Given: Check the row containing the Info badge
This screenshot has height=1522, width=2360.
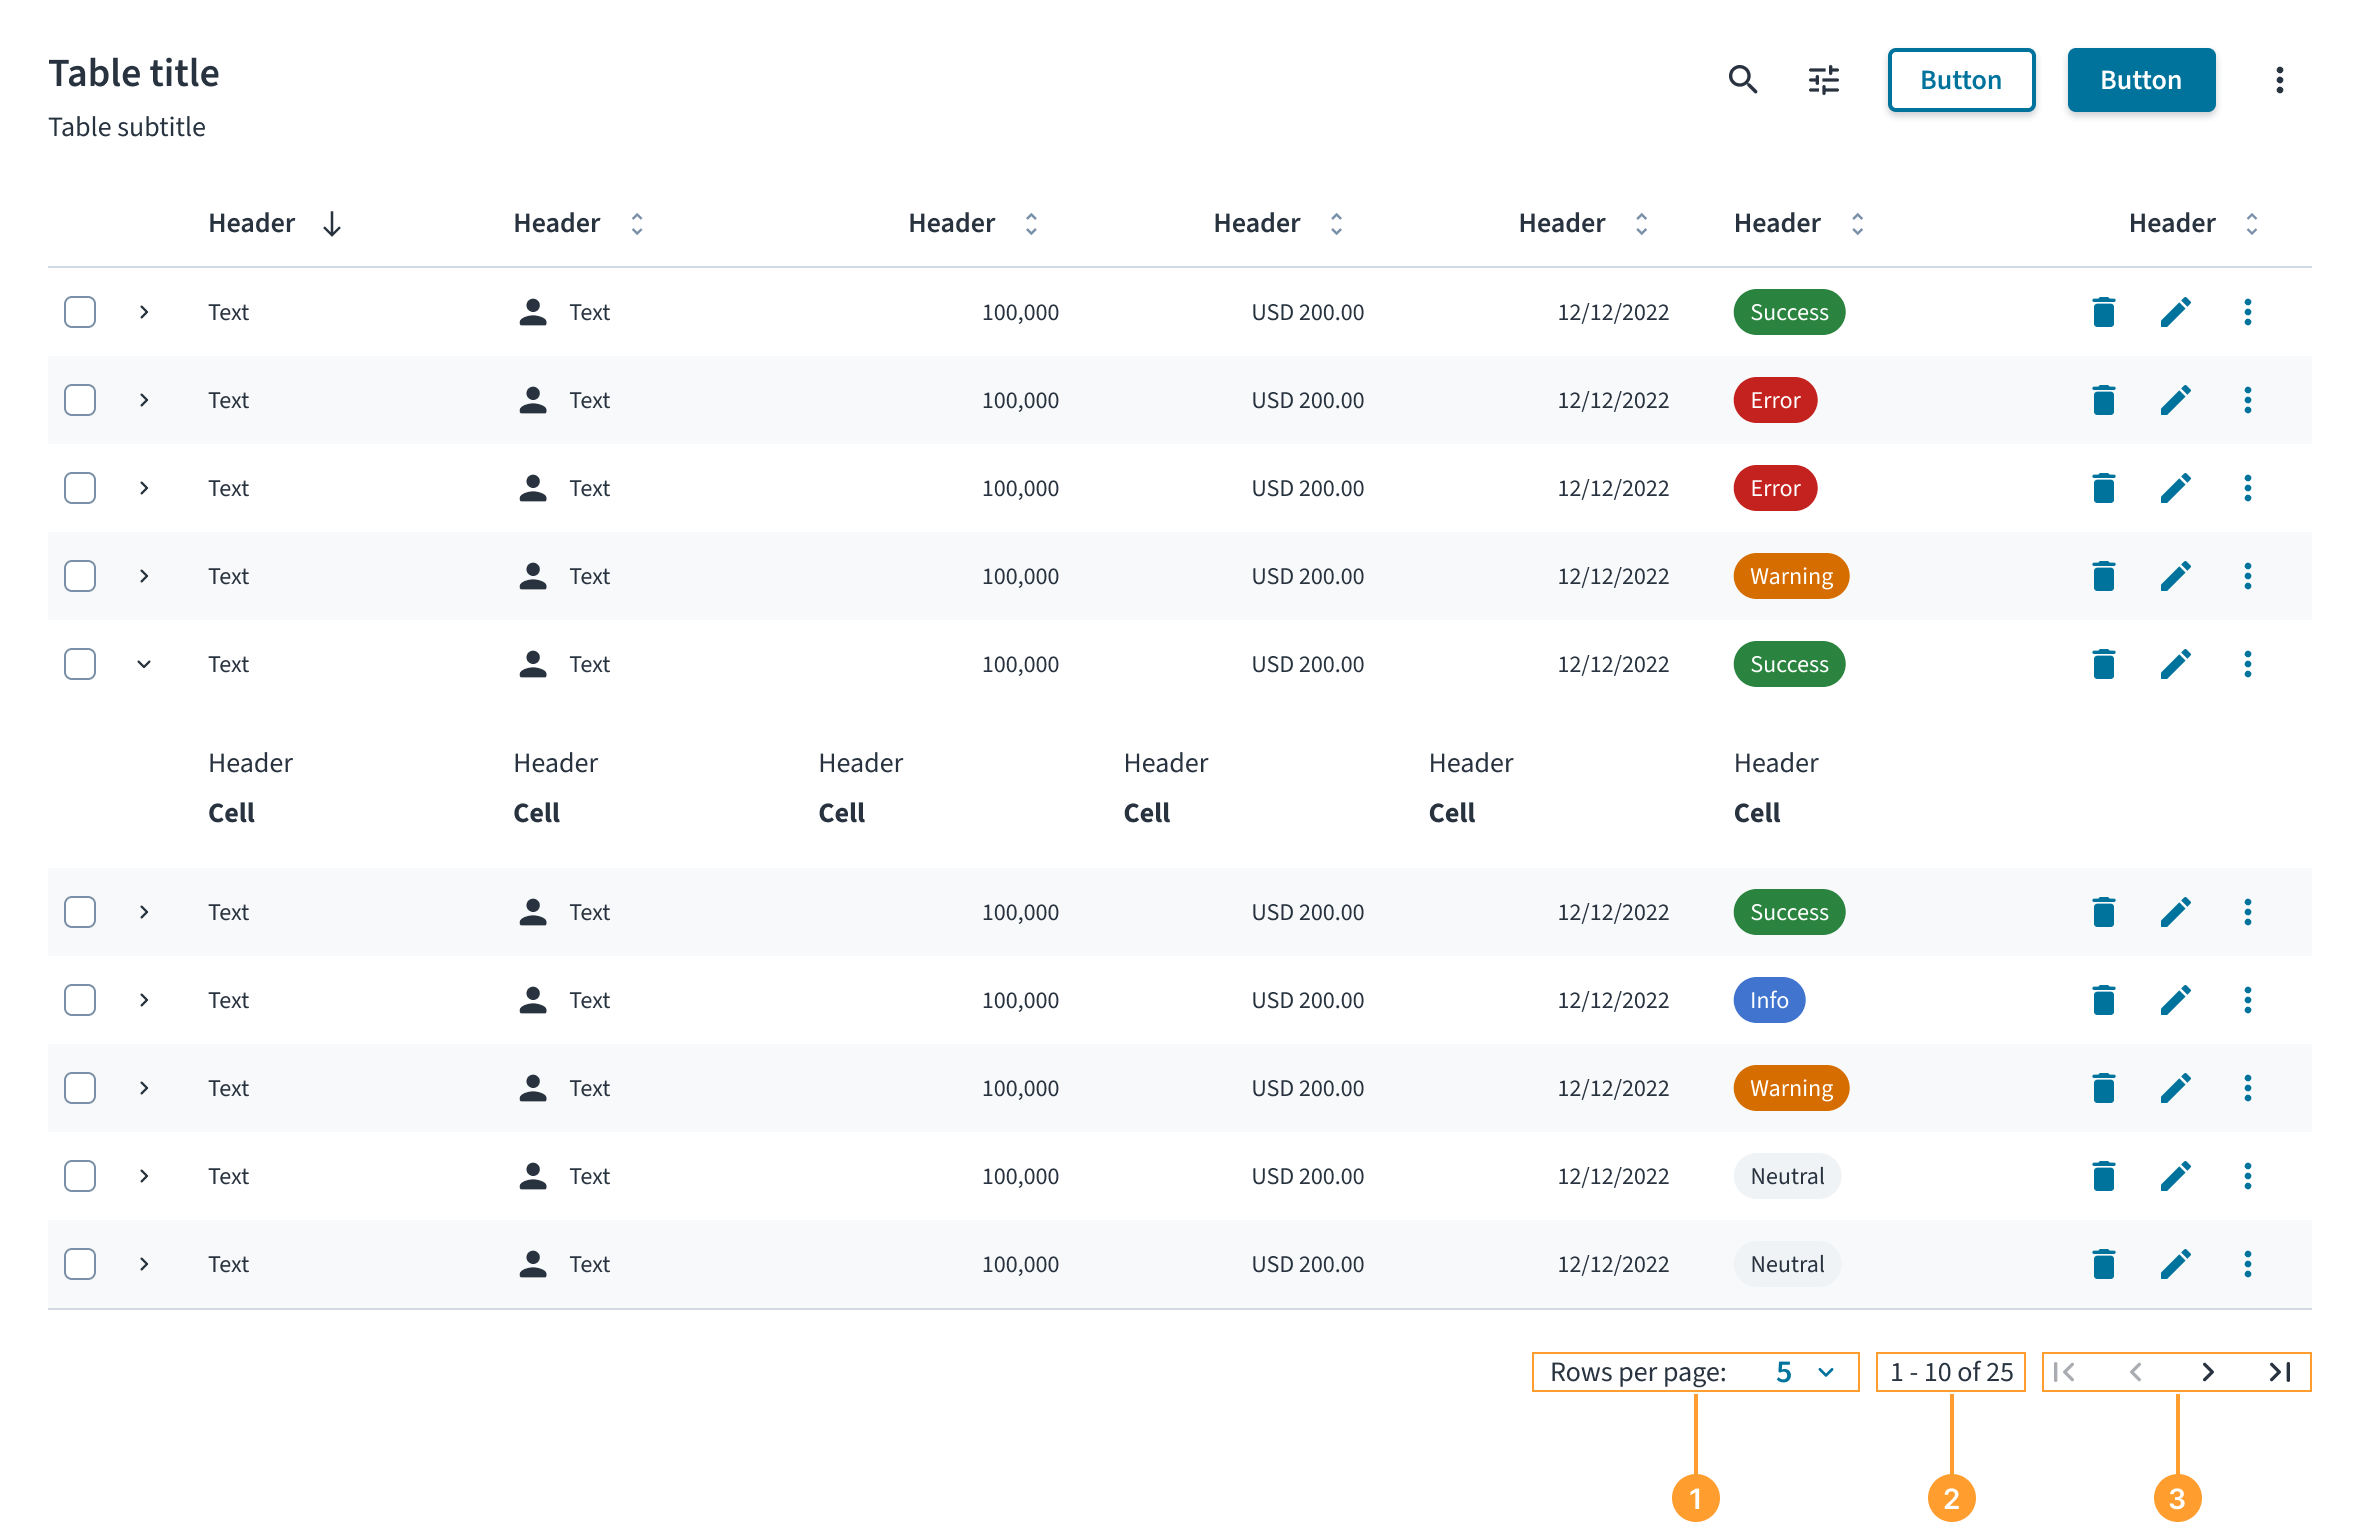Looking at the screenshot, I should (x=79, y=1000).
